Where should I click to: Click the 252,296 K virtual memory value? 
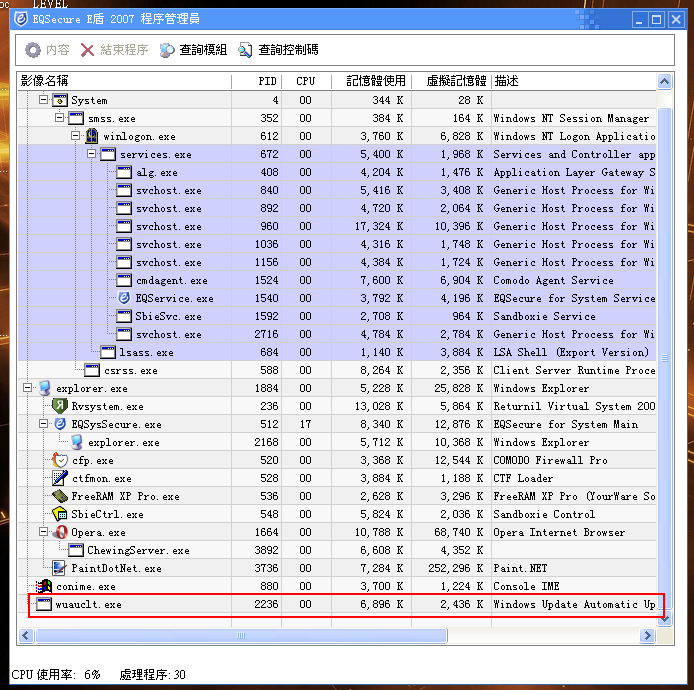pos(456,568)
